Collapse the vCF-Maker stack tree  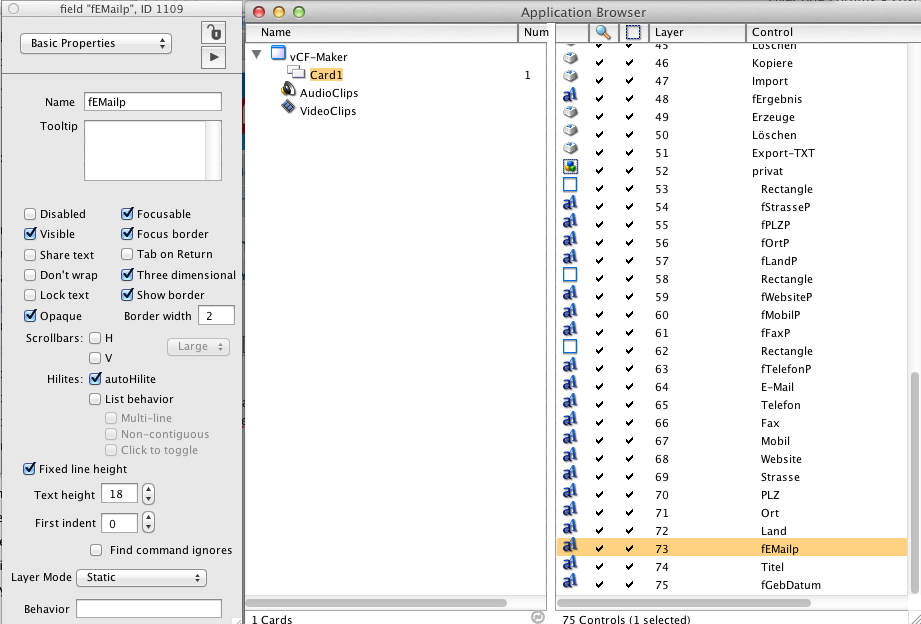pyautogui.click(x=258, y=56)
